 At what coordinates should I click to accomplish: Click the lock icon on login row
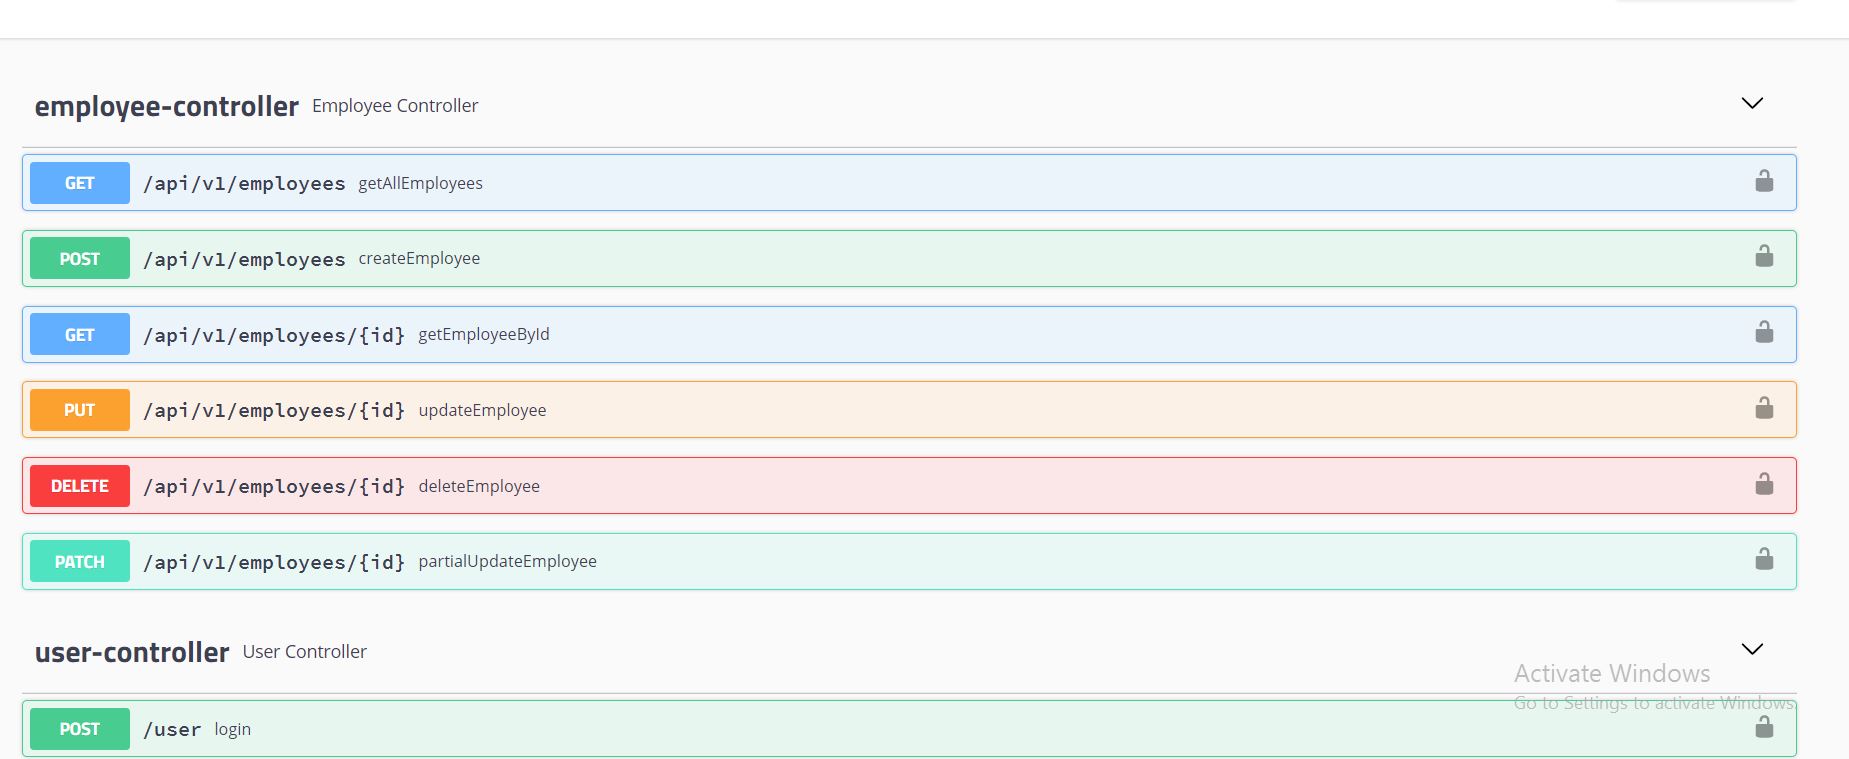coord(1764,727)
